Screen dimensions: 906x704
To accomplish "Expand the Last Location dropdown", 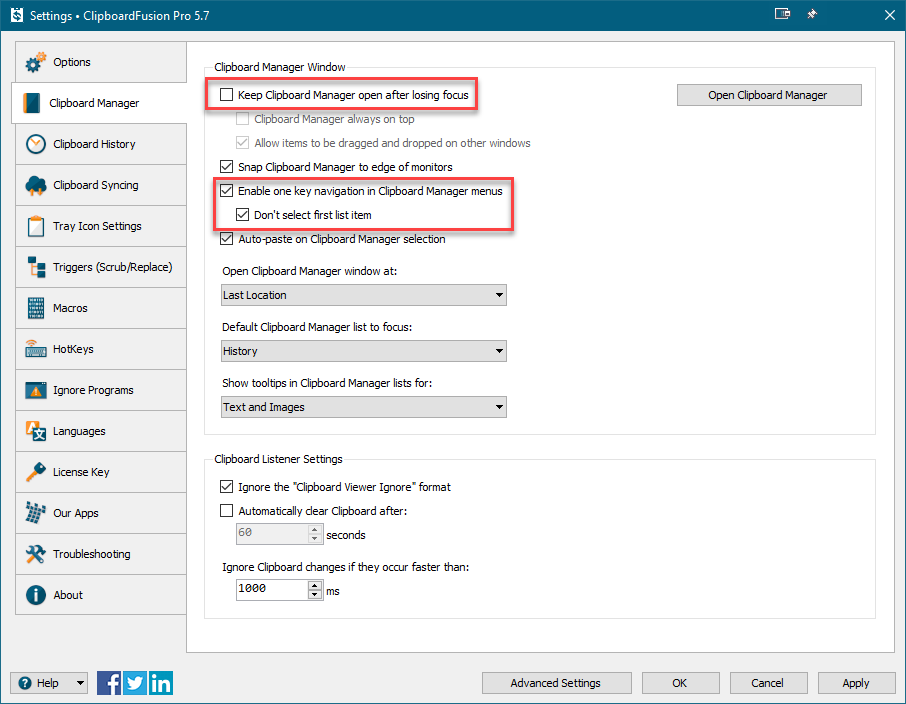I will [x=364, y=295].
